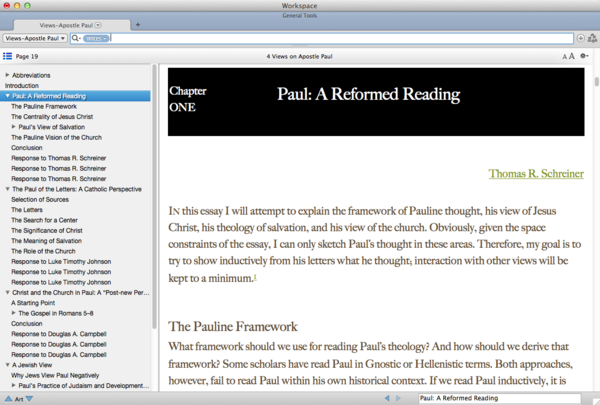The width and height of the screenshot is (600, 405).
Task: Select Christ and the Church in Paul entry
Action: coord(80,292)
